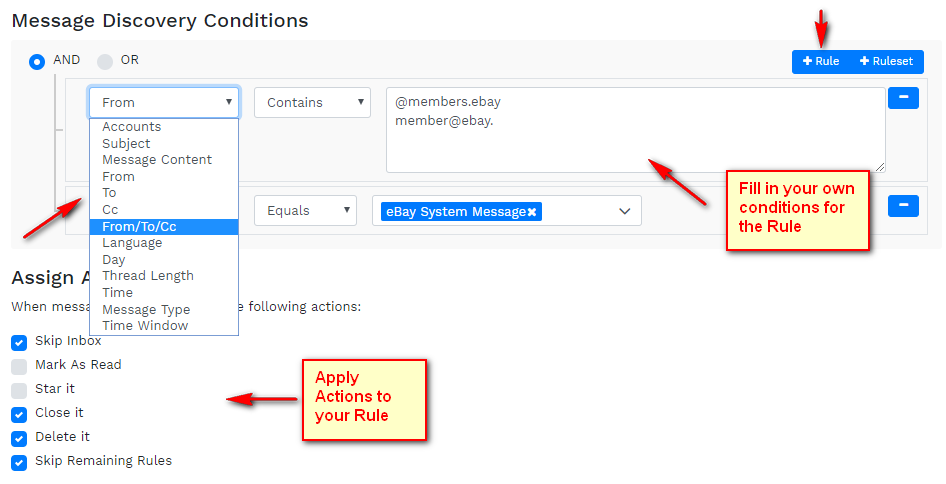Open the Contains operator dropdown
The image size is (946, 484).
pos(312,102)
